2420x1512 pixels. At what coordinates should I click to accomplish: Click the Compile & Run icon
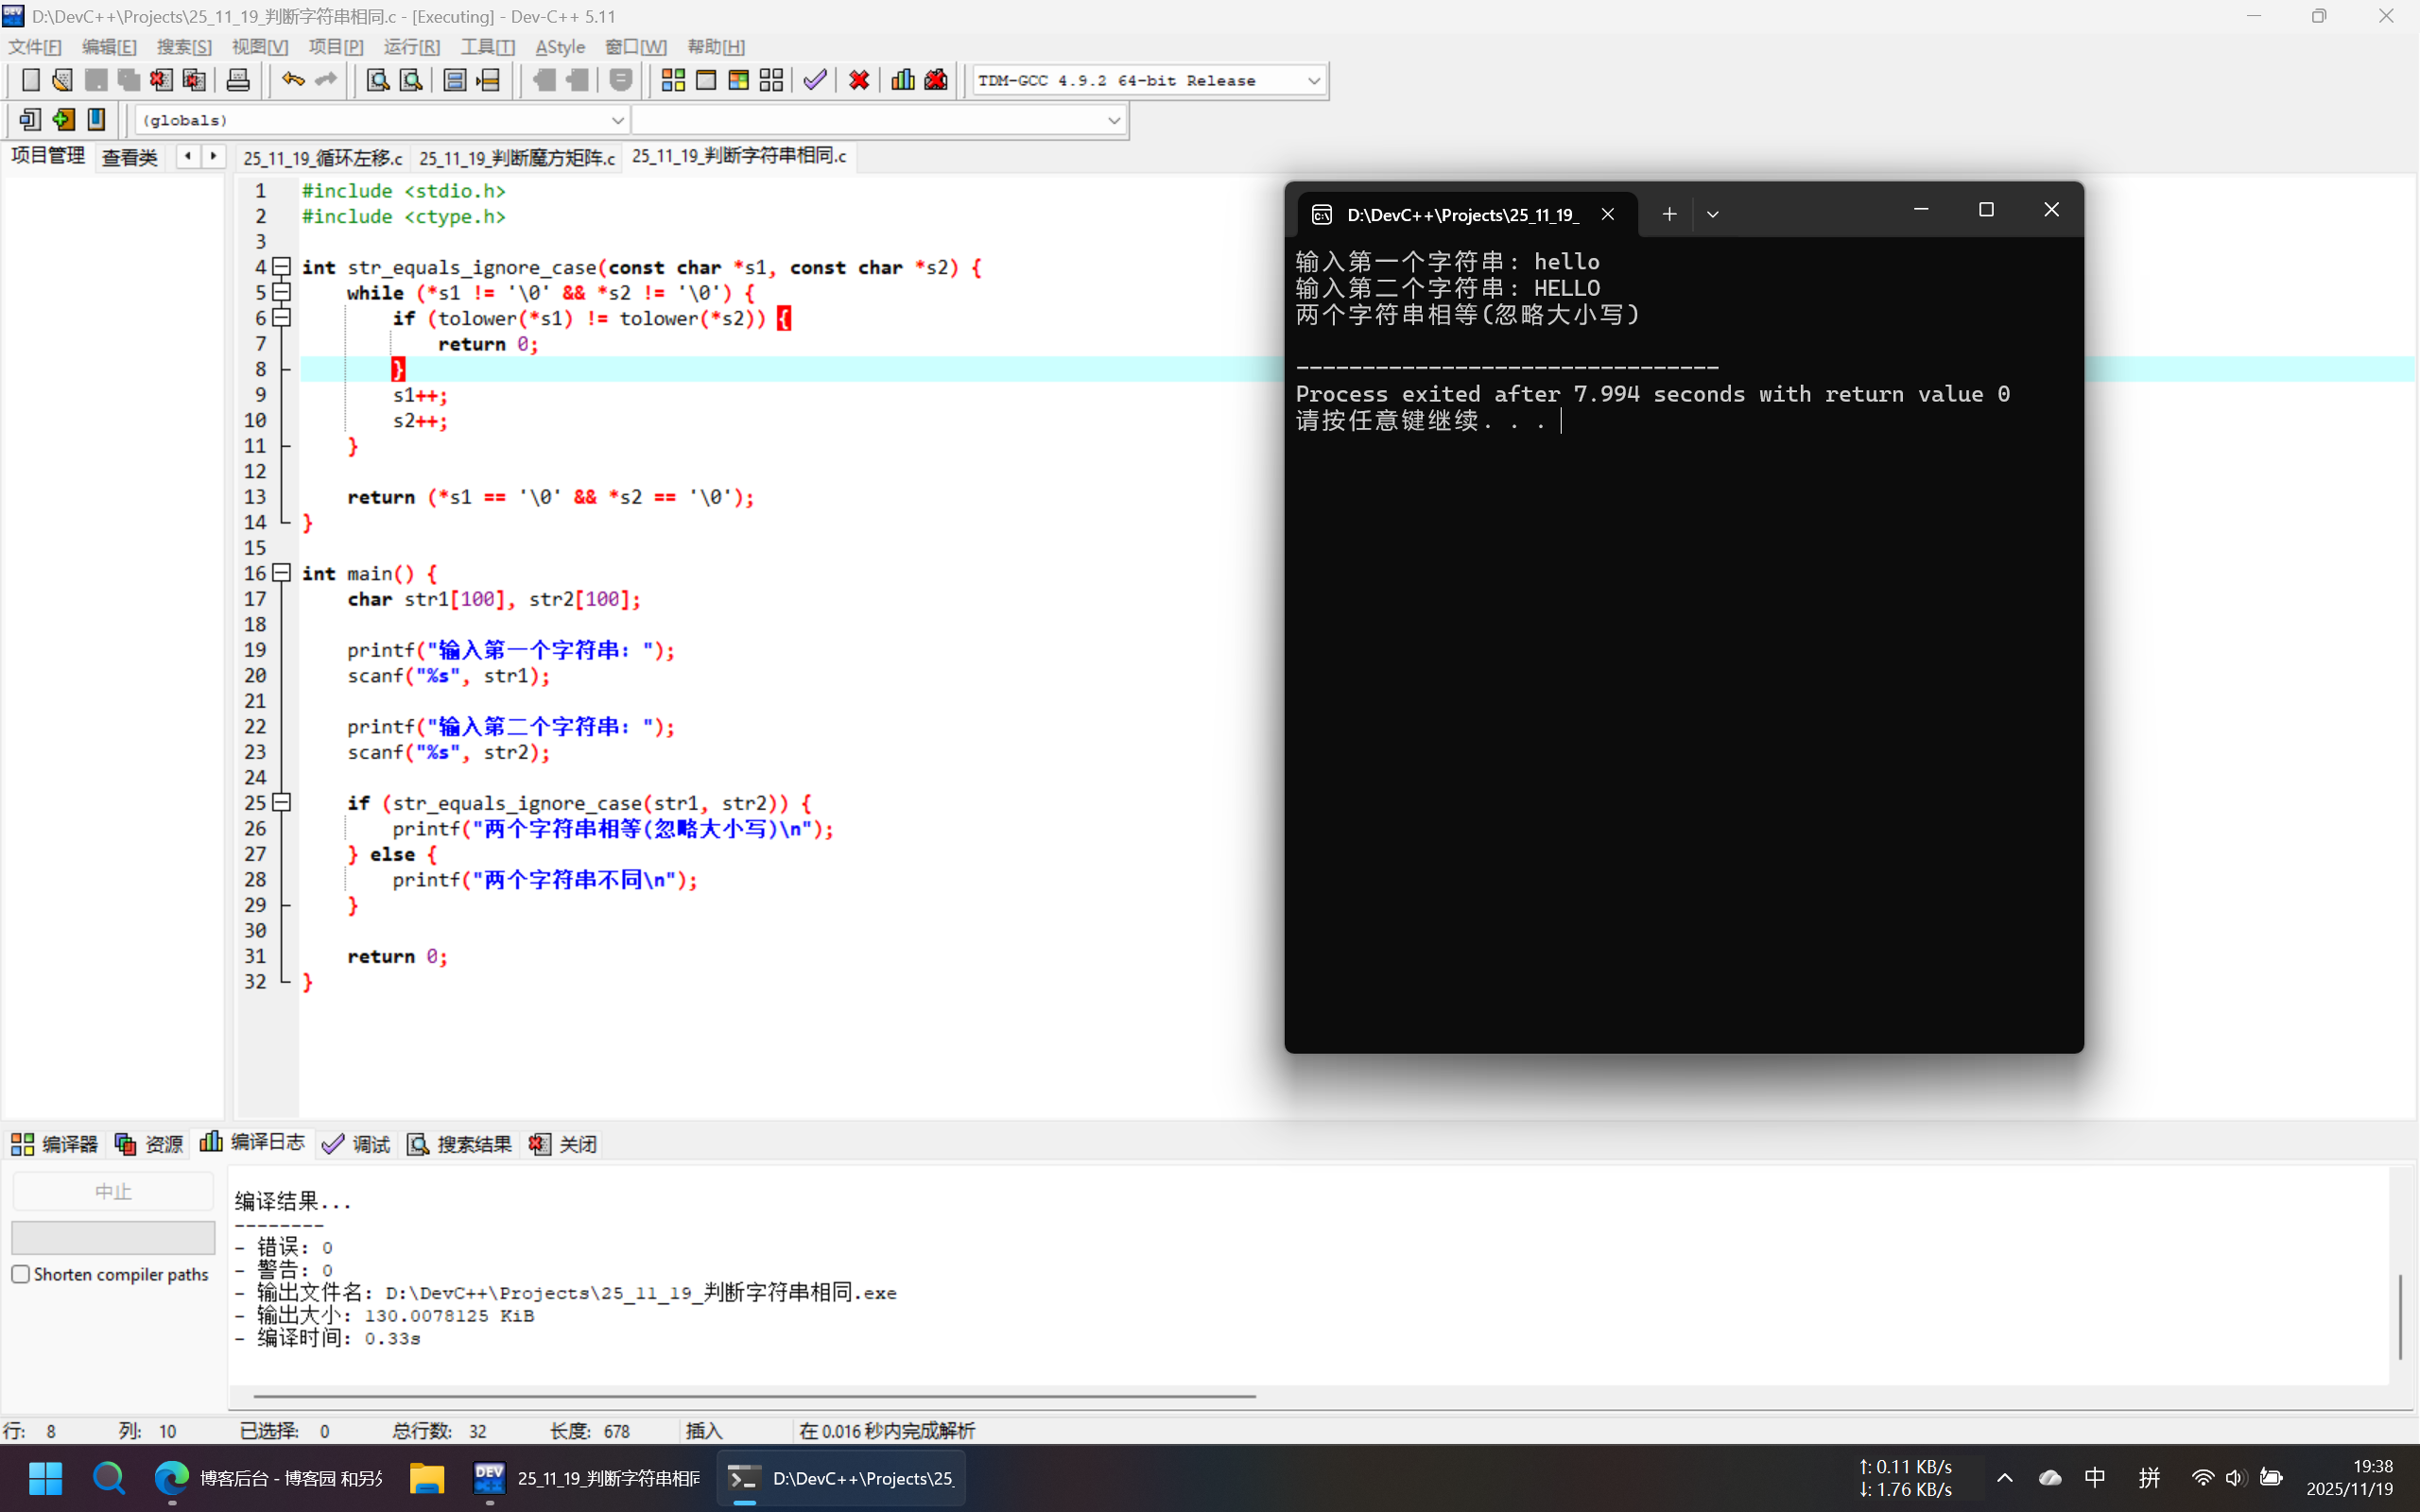[739, 80]
